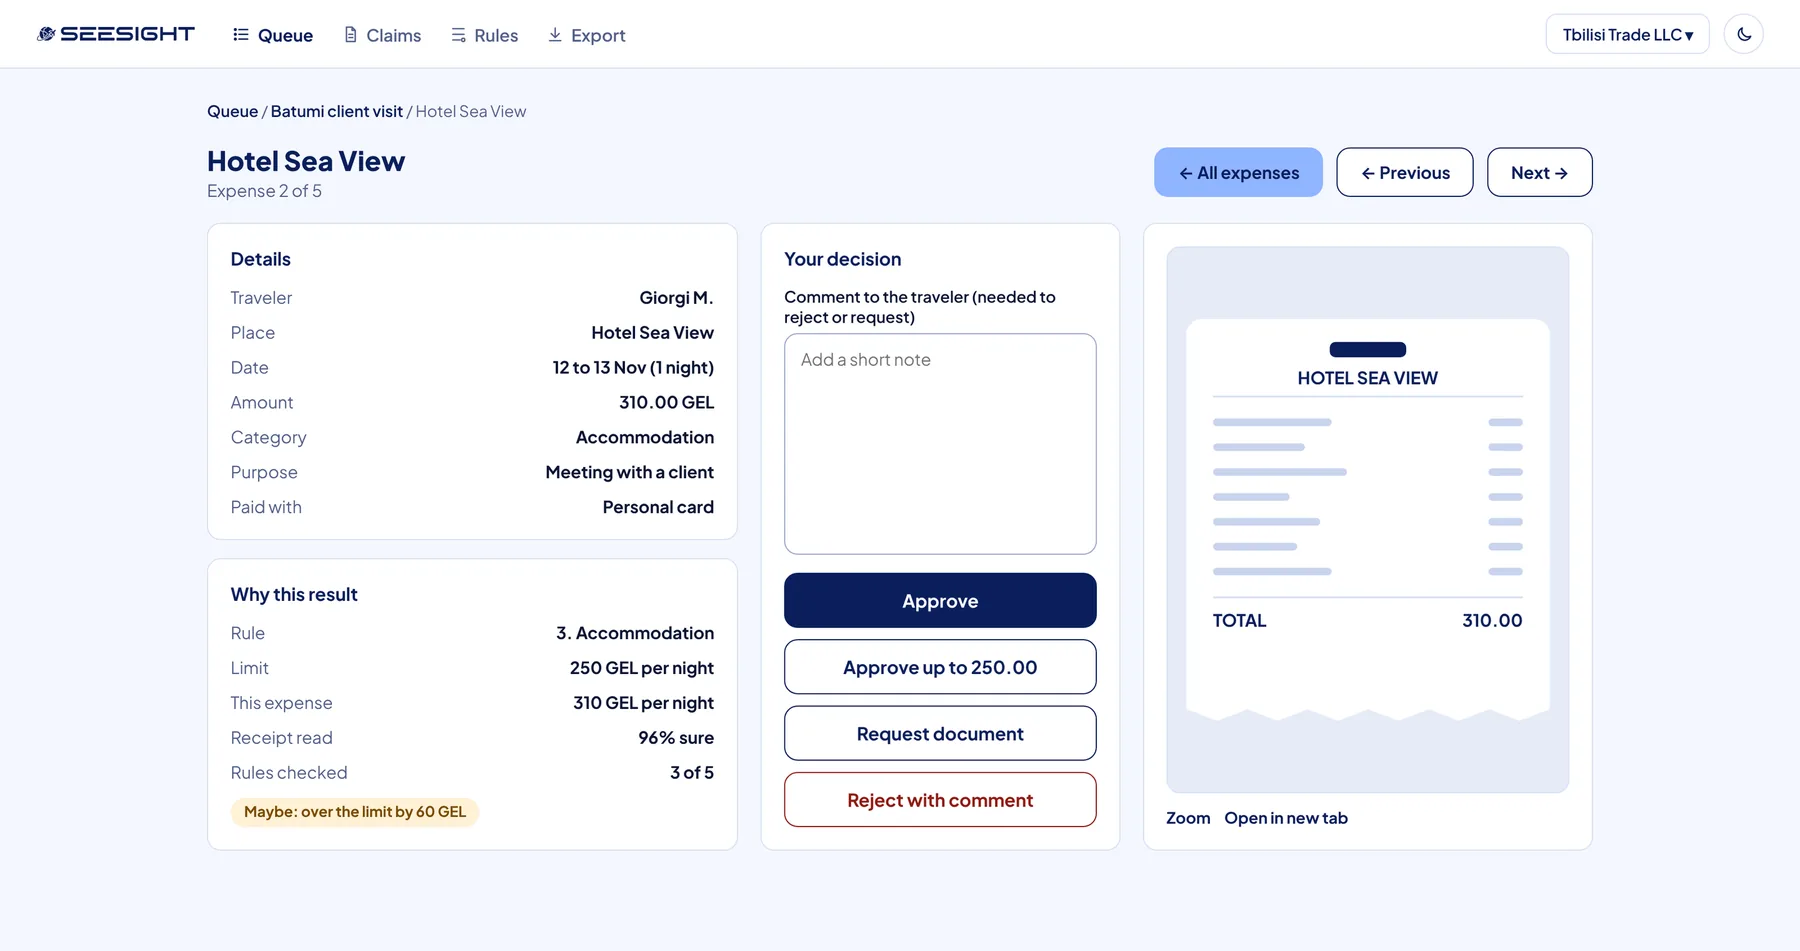This screenshot has width=1800, height=951.
Task: Switch to the Rules tab
Action: tap(484, 35)
